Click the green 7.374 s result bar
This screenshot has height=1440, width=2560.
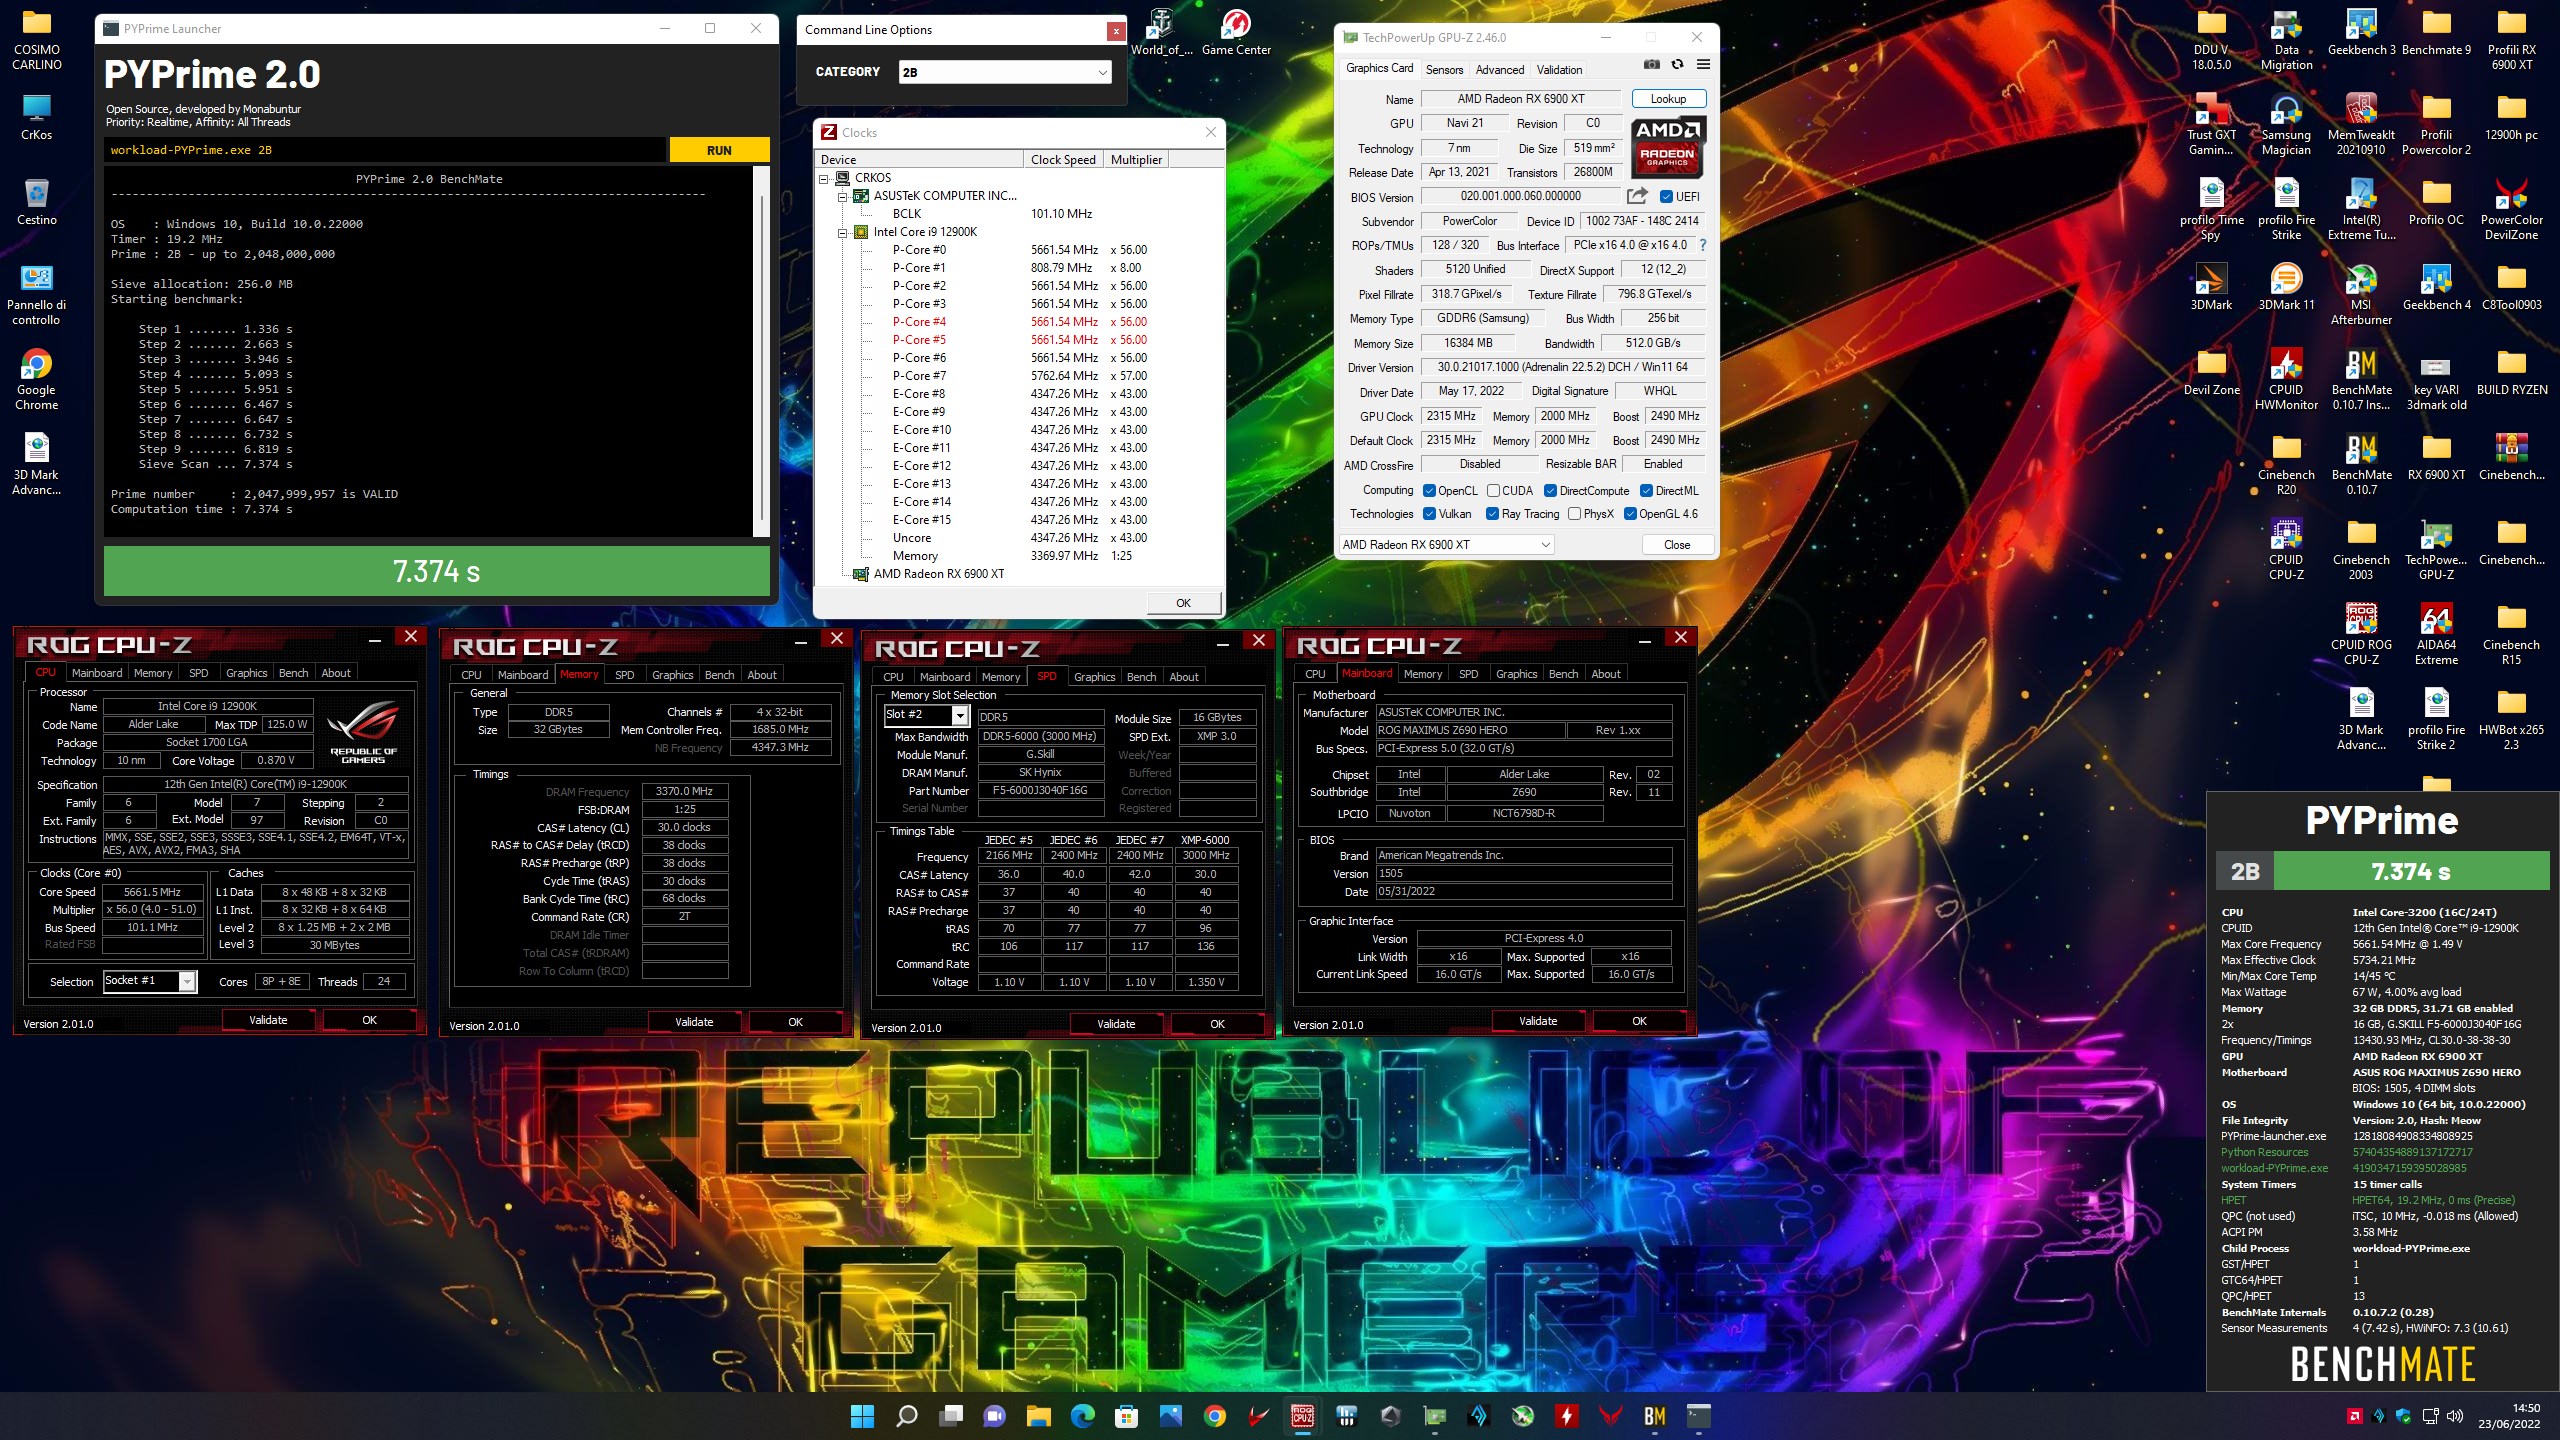[x=436, y=571]
